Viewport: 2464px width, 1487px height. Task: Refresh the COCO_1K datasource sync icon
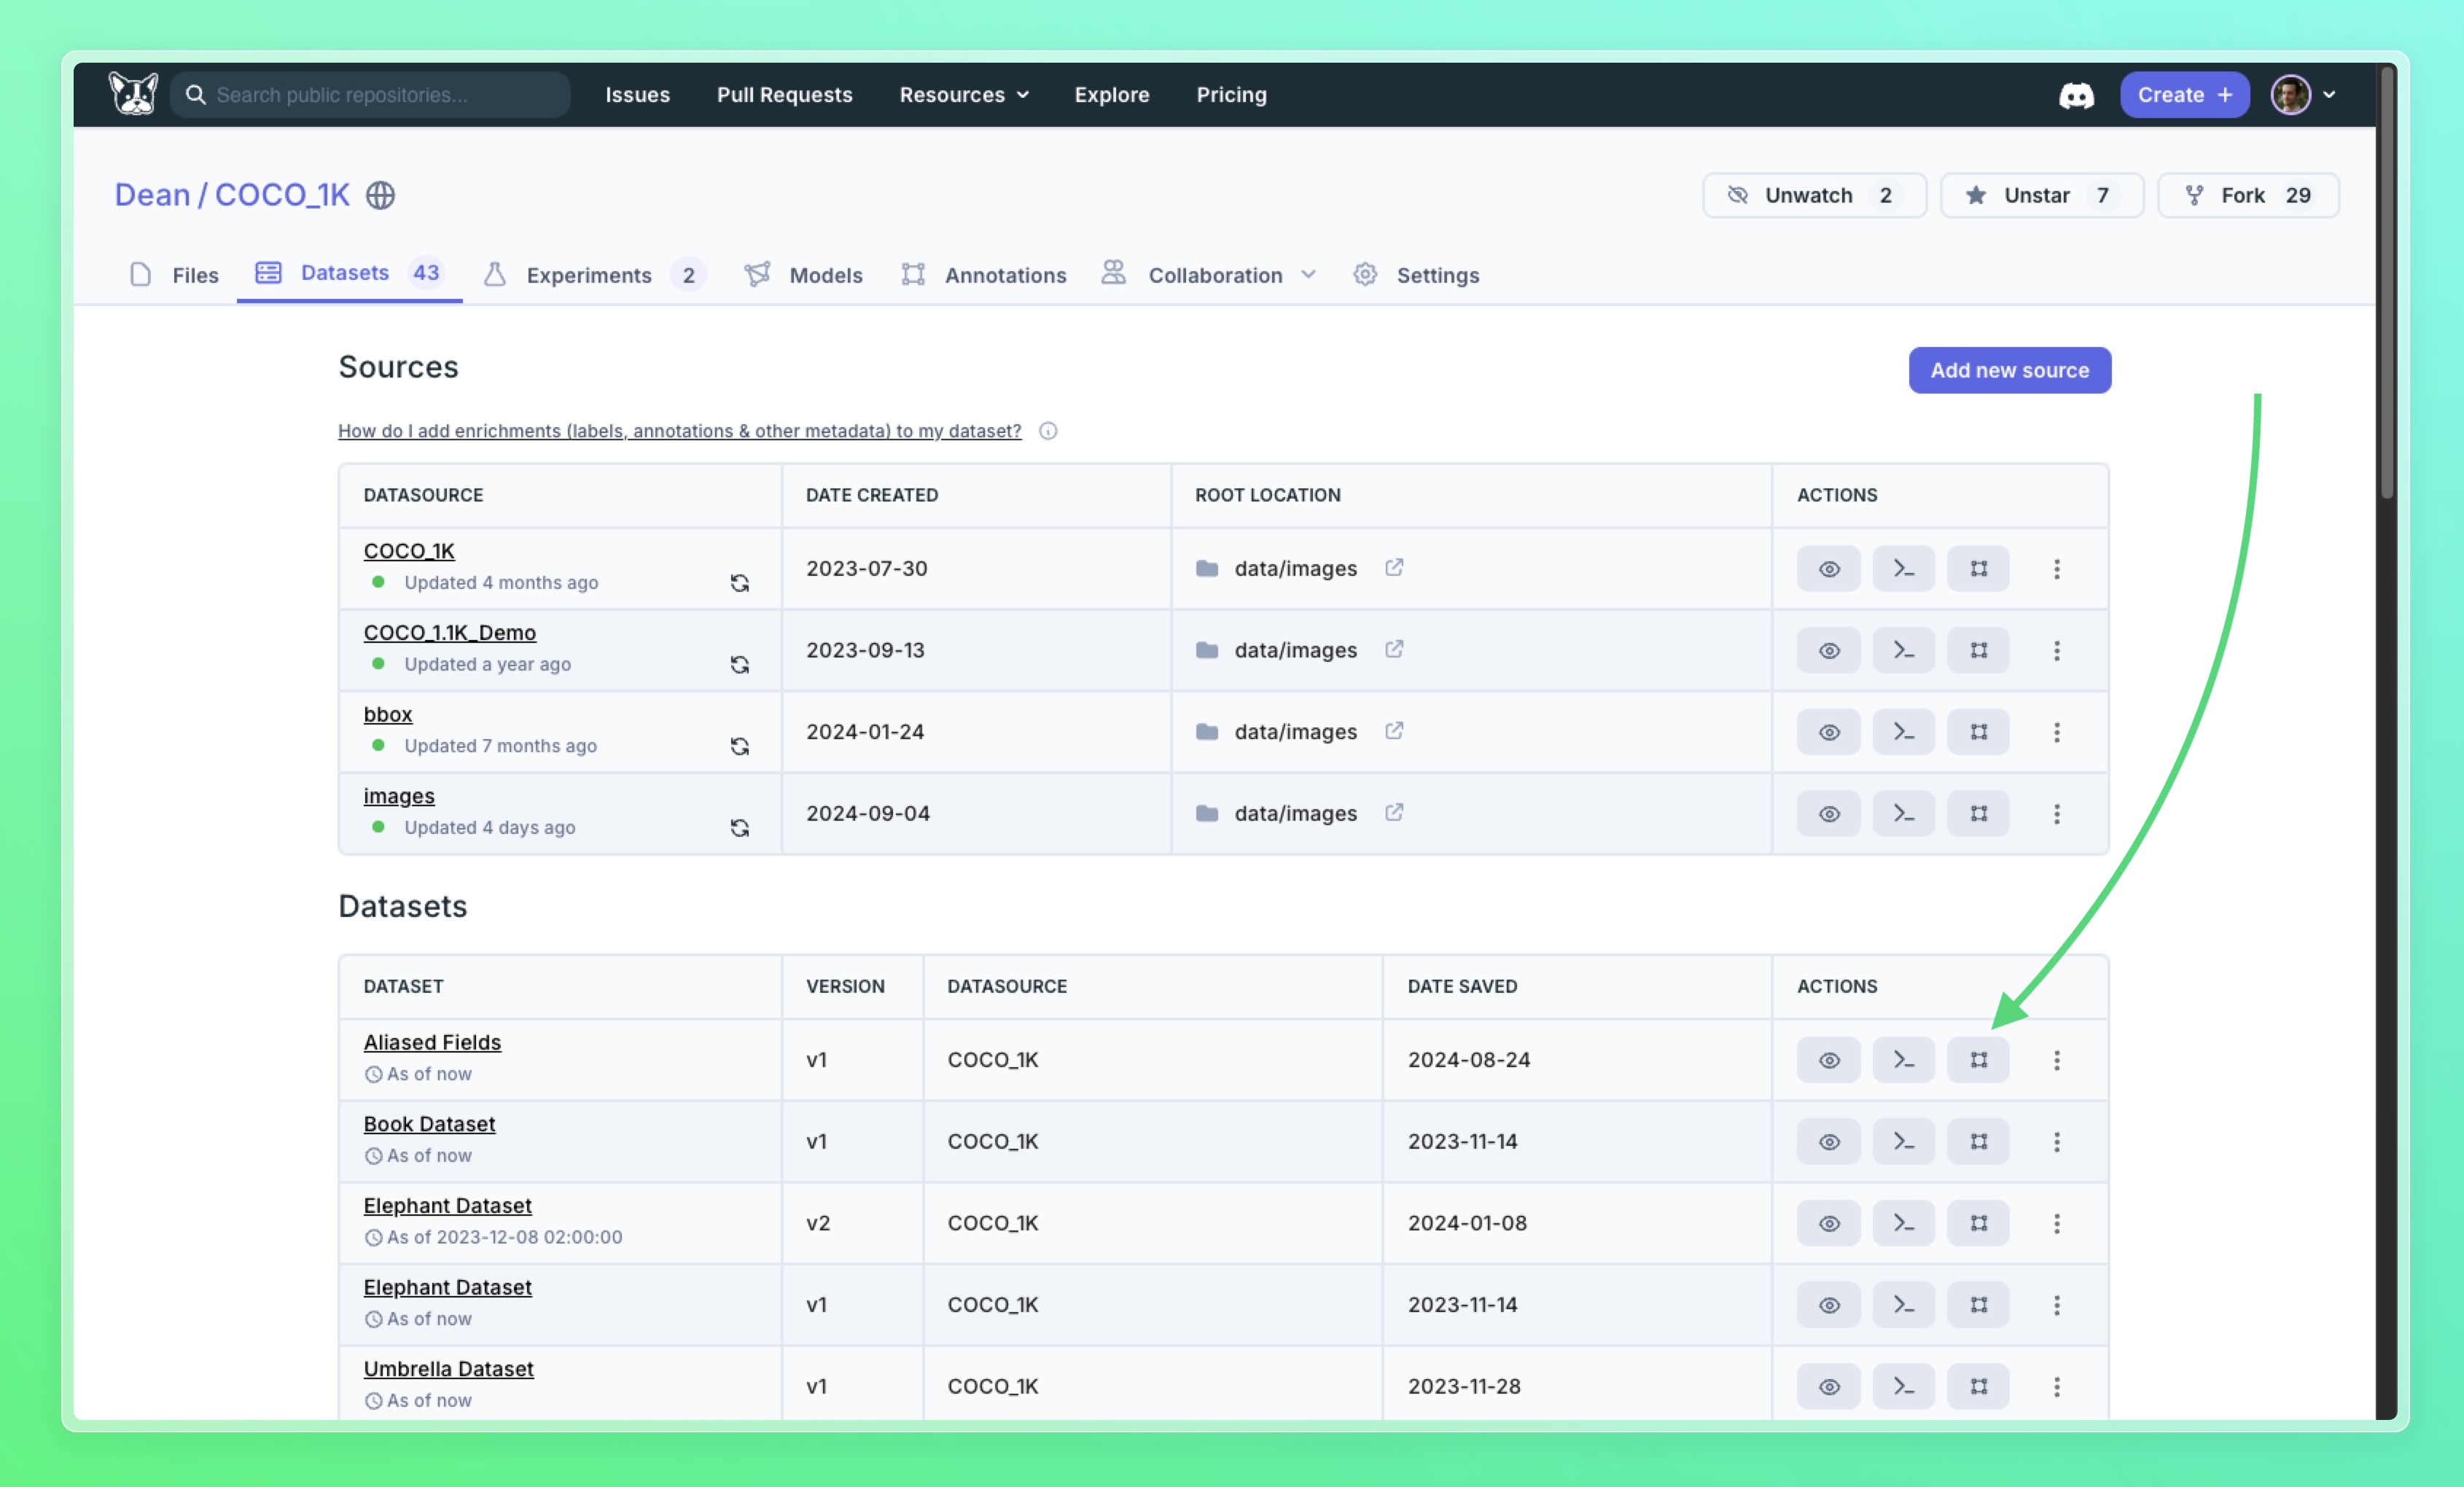click(739, 583)
